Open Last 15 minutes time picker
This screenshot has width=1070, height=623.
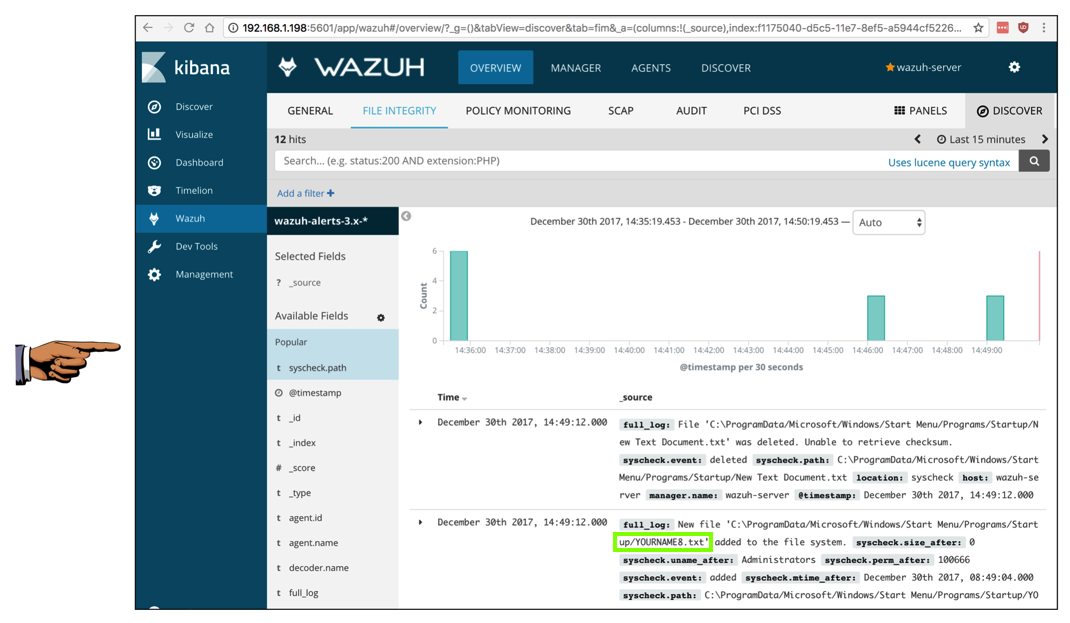[981, 139]
